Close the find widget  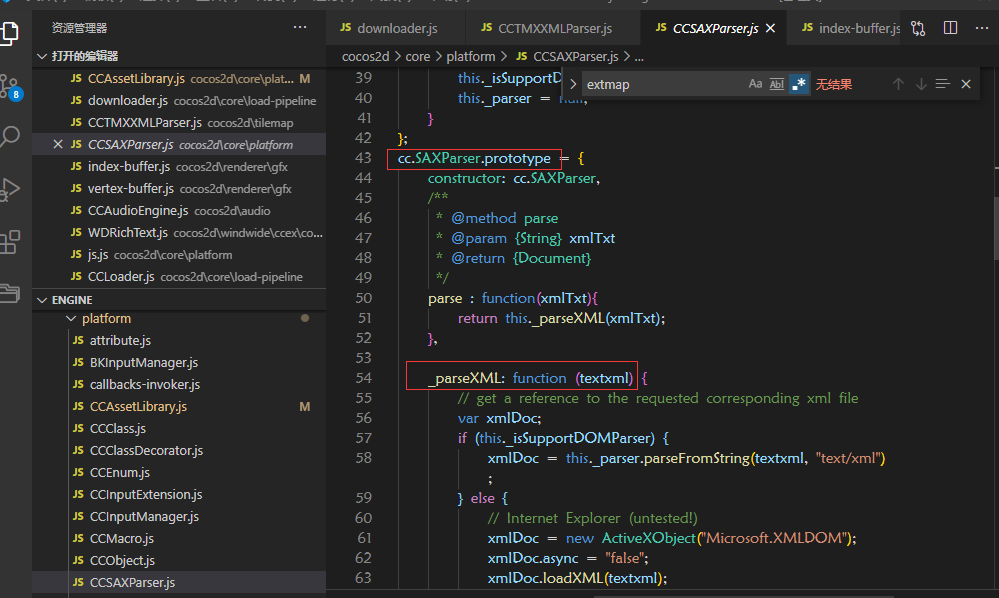966,84
